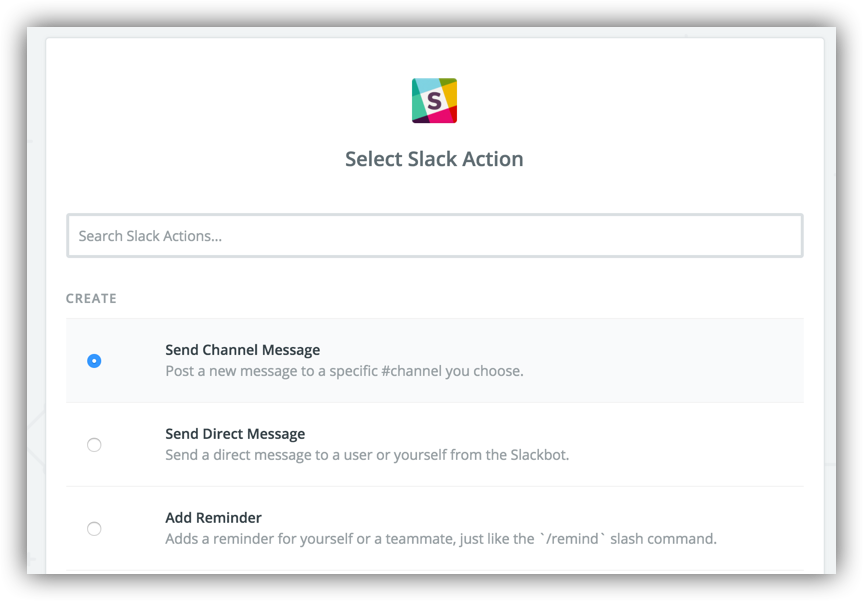Open the Send Direct Message option title
This screenshot has height=601, width=863.
click(x=235, y=434)
